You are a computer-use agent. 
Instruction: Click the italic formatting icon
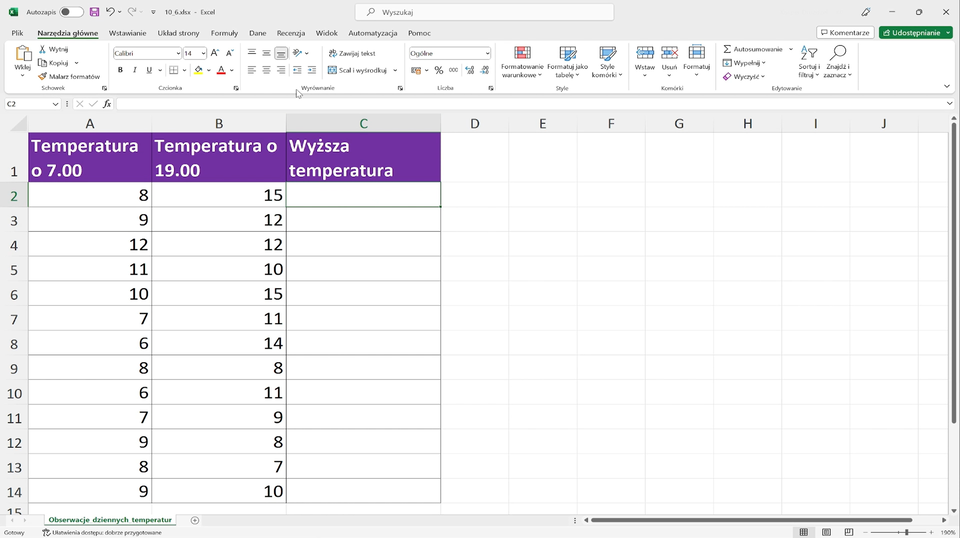pyautogui.click(x=134, y=70)
